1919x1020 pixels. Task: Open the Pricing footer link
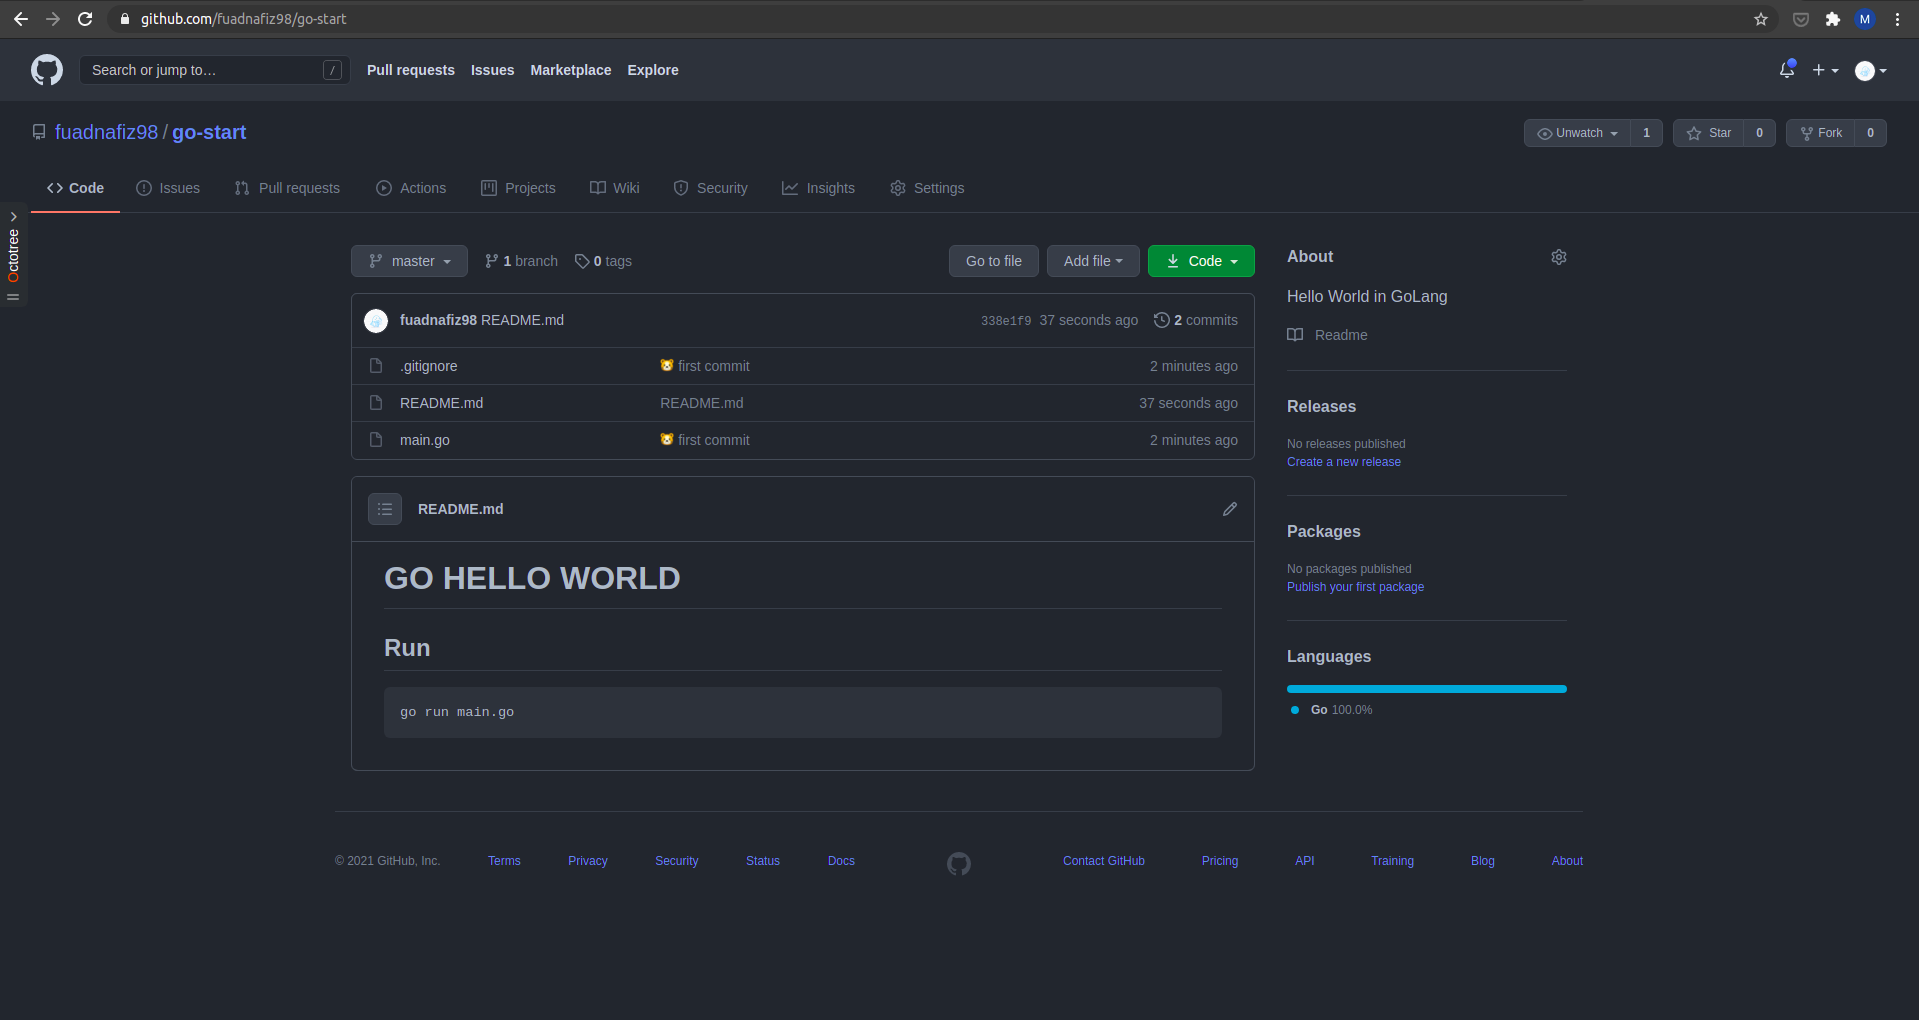pyautogui.click(x=1220, y=861)
